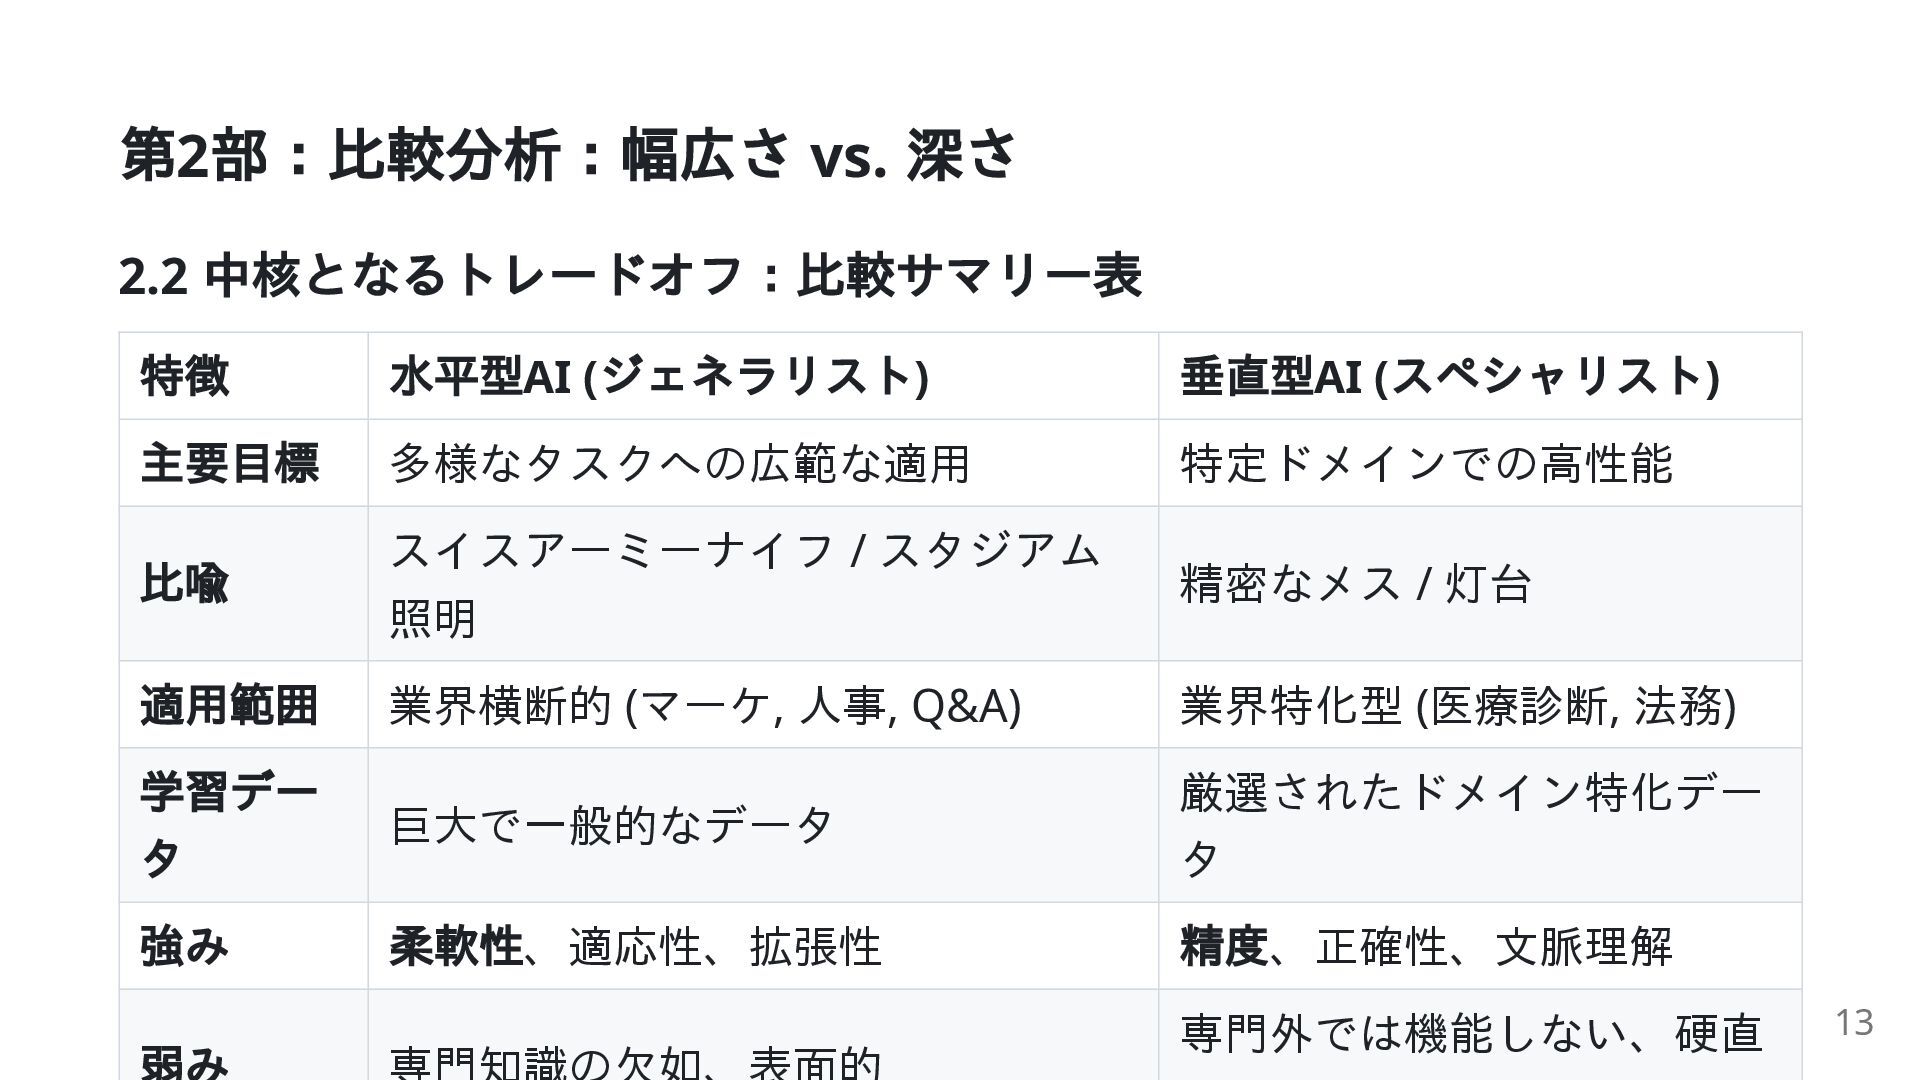1920x1080 pixels.
Task: Select the 主要目標 row label
Action: point(243,463)
